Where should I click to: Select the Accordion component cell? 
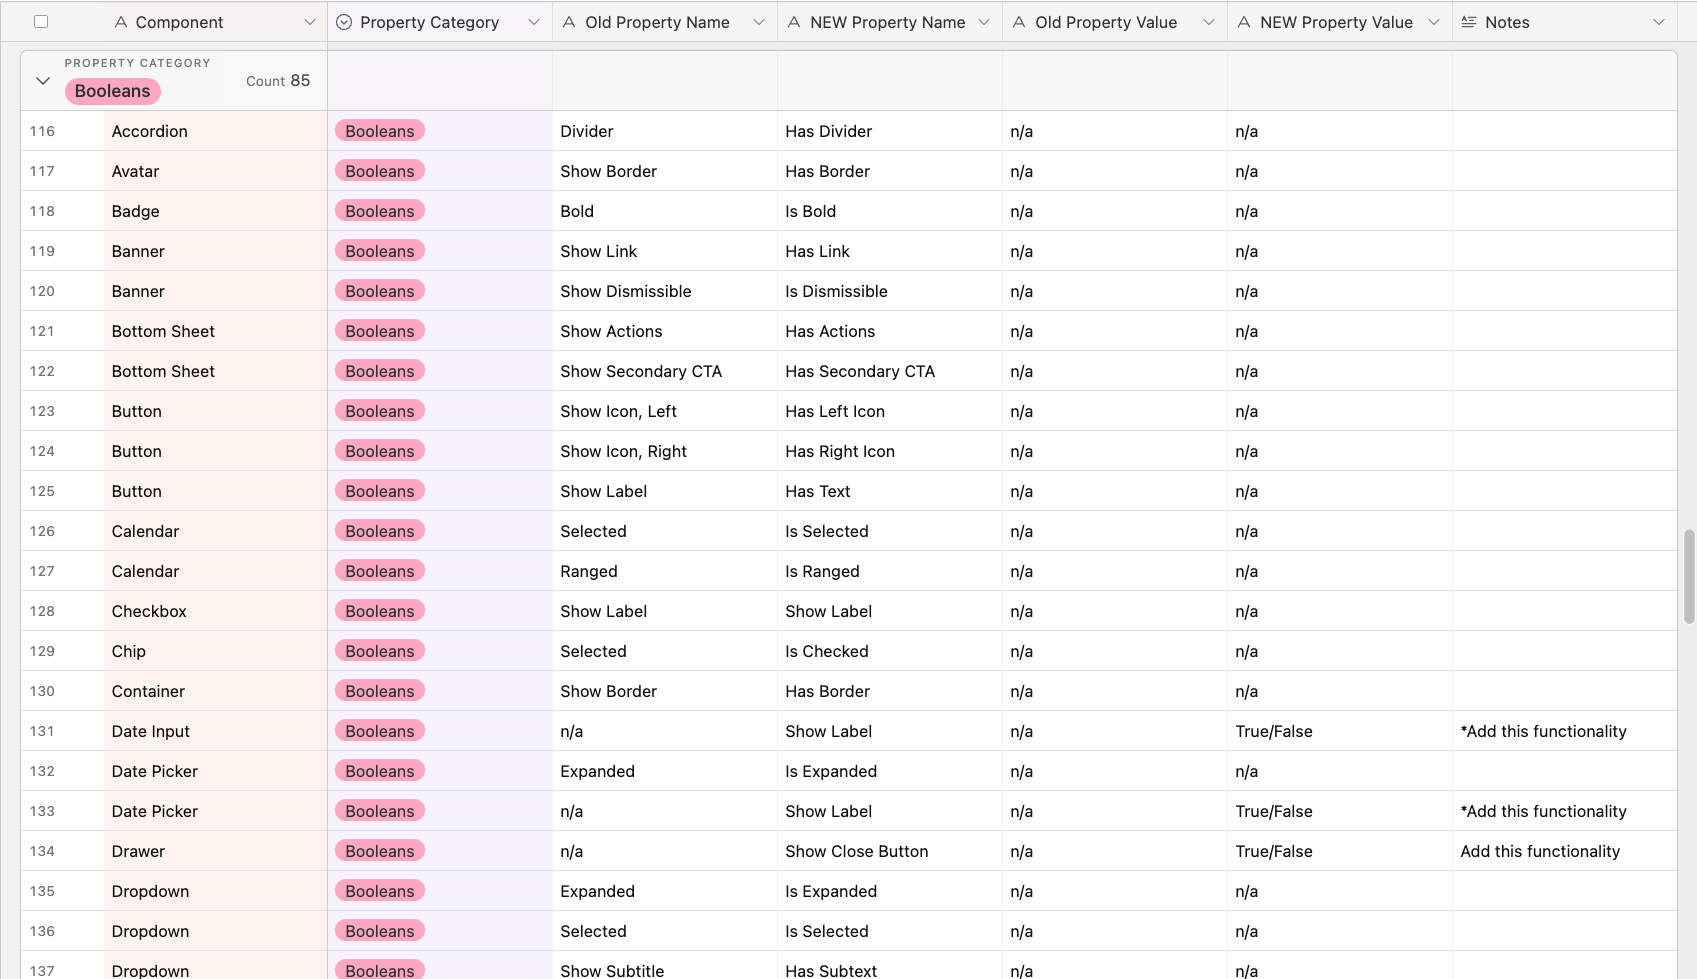click(215, 131)
